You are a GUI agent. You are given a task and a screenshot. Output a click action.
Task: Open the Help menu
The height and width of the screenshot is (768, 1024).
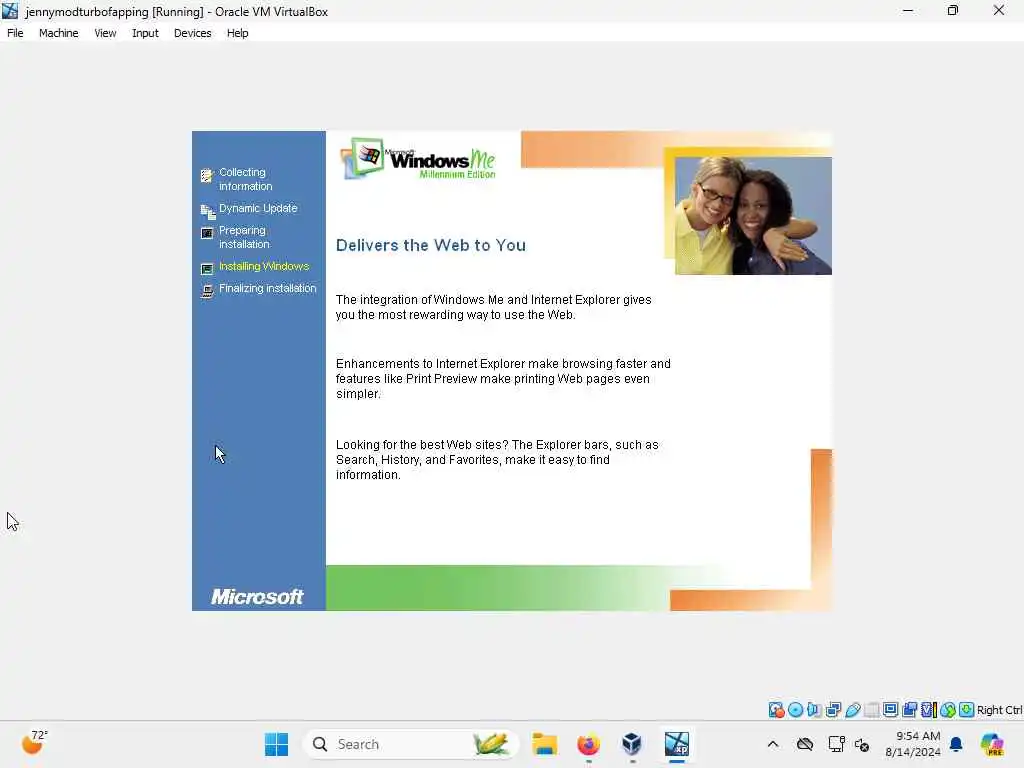pos(237,33)
